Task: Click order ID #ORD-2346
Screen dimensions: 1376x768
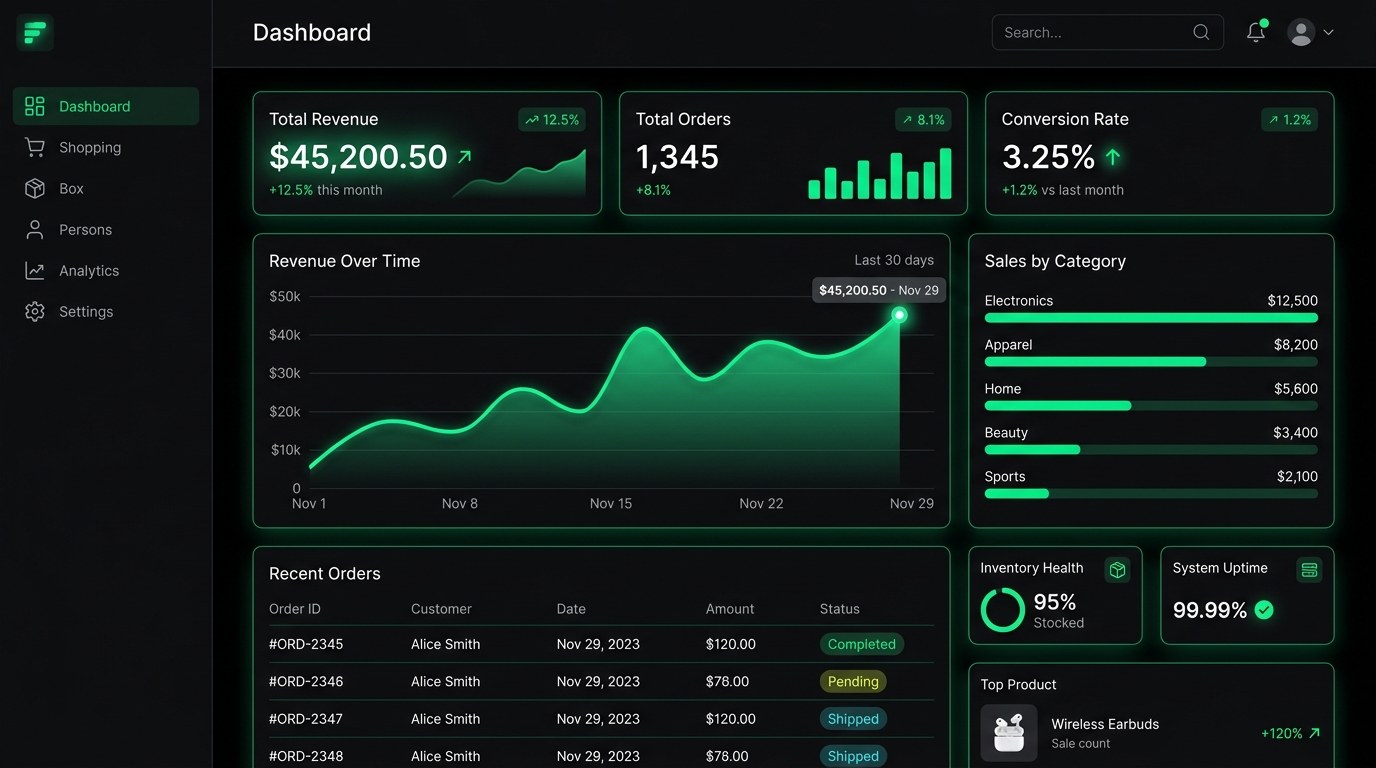Action: coord(306,681)
